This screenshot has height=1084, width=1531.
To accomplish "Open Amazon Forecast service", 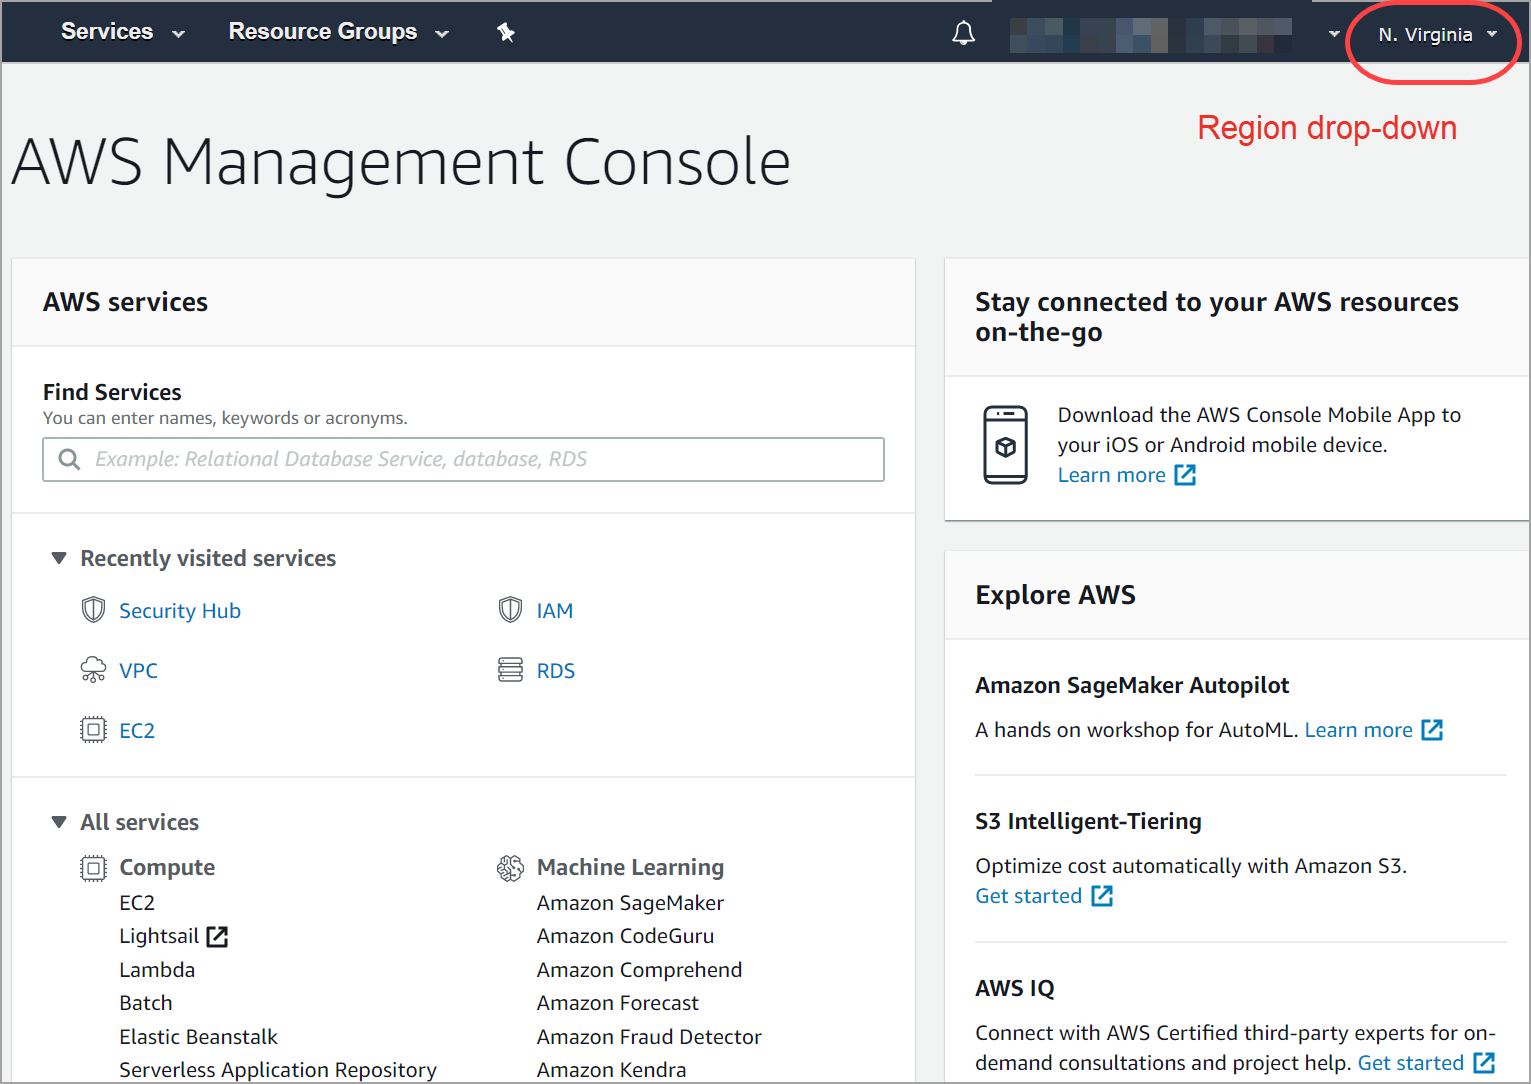I will pyautogui.click(x=618, y=1003).
